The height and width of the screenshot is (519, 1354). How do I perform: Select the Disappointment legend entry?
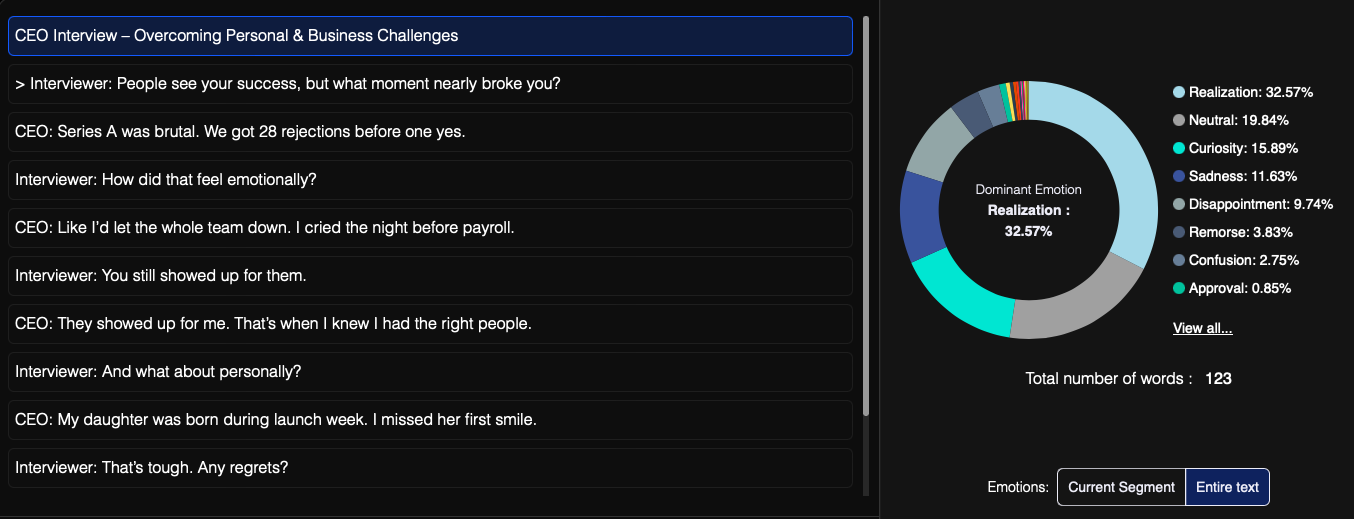[1253, 204]
